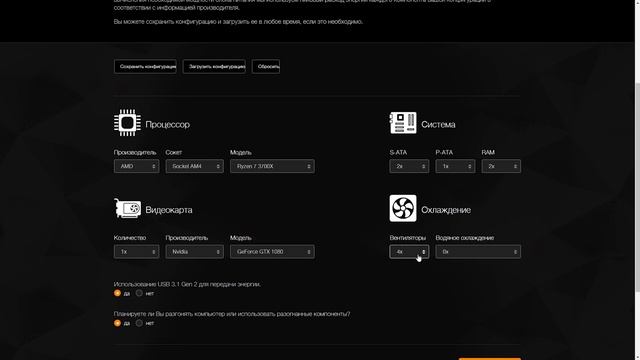
Task: Open the Socket AM4 dropdown
Action: pyautogui.click(x=195, y=166)
